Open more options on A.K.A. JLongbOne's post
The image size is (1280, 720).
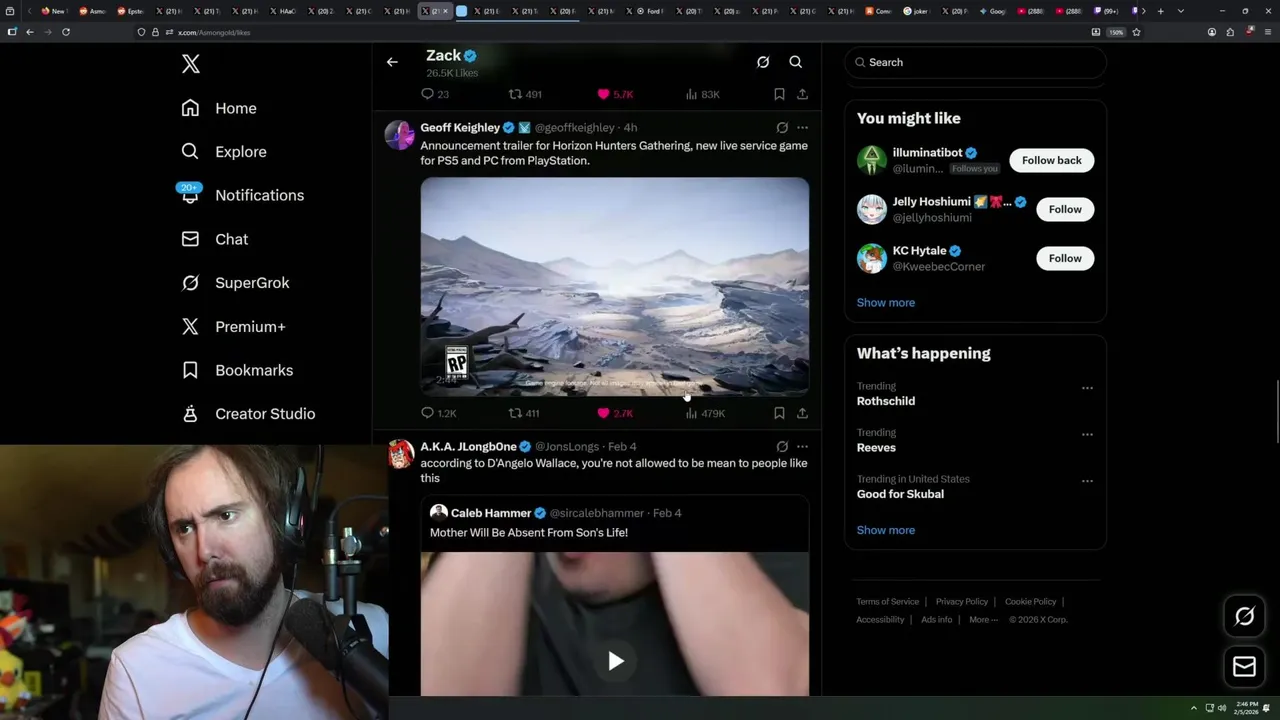802,447
